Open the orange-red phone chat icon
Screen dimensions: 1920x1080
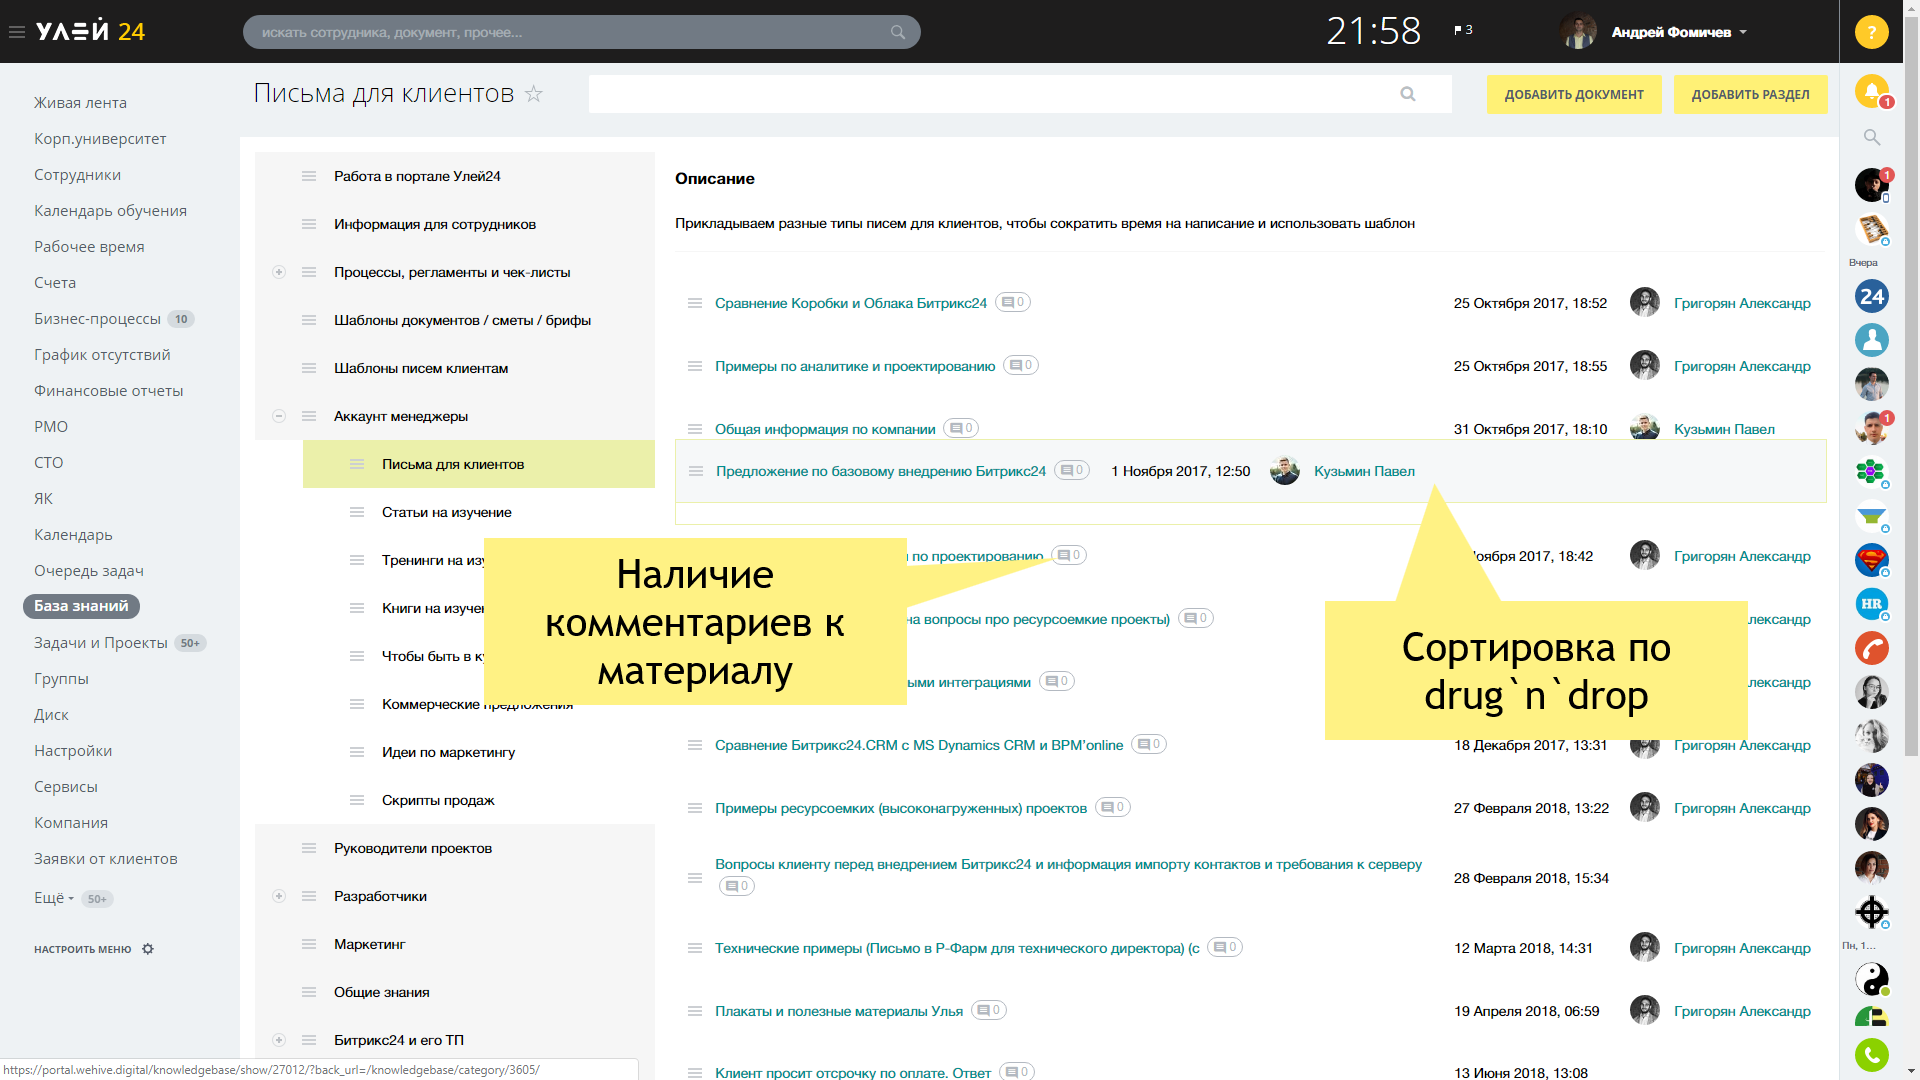[x=1871, y=648]
